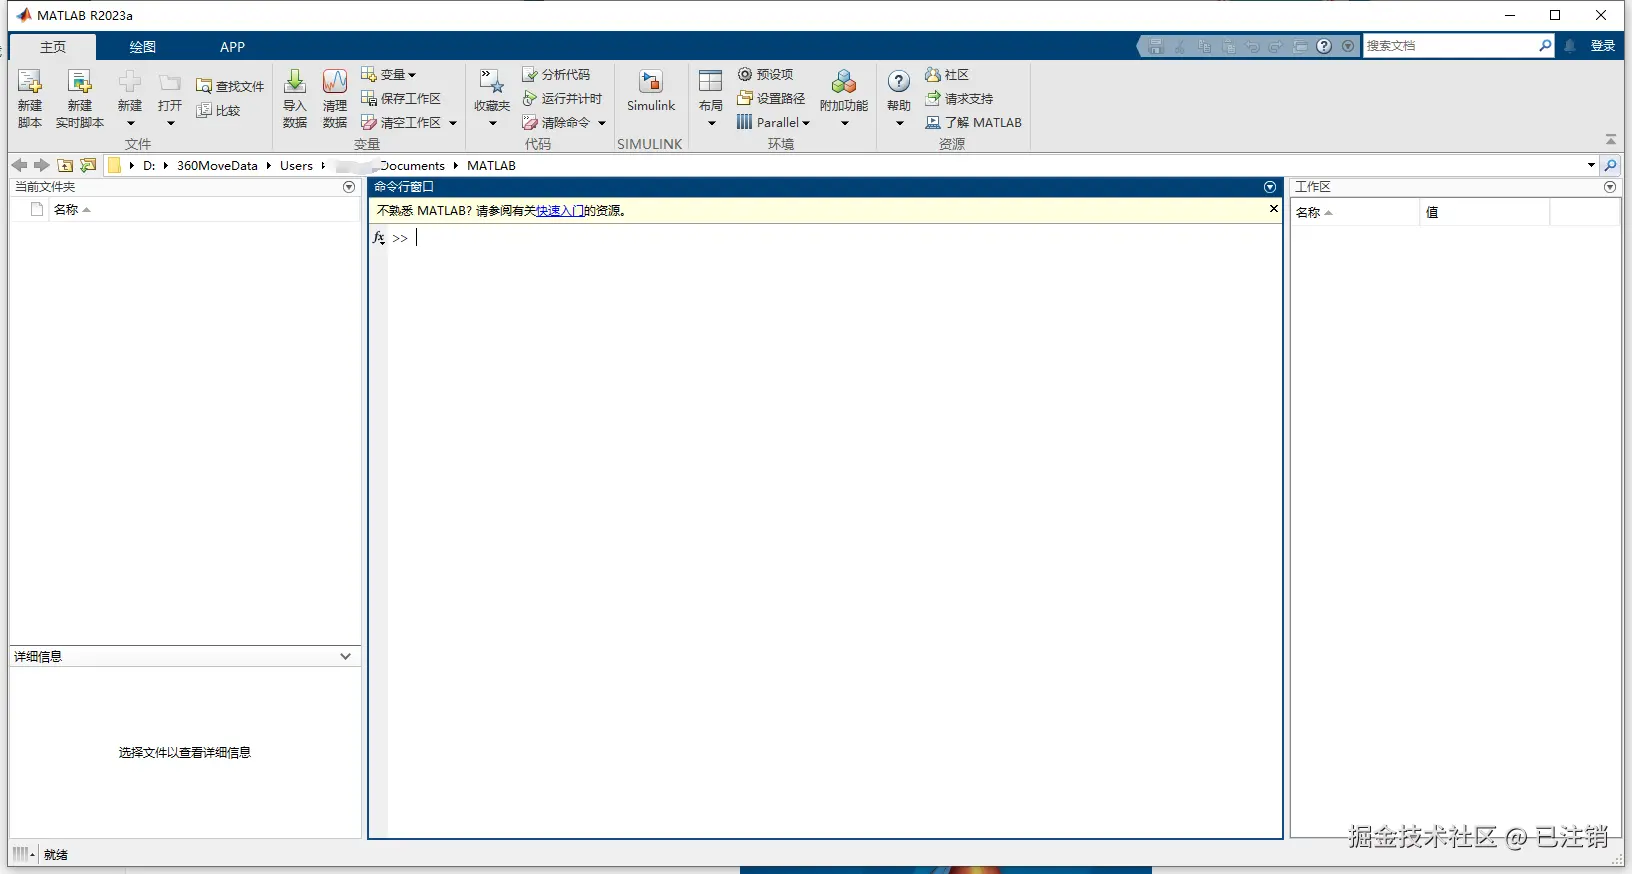
Task: Click the workspace 值 (Value) column header
Action: [1484, 212]
